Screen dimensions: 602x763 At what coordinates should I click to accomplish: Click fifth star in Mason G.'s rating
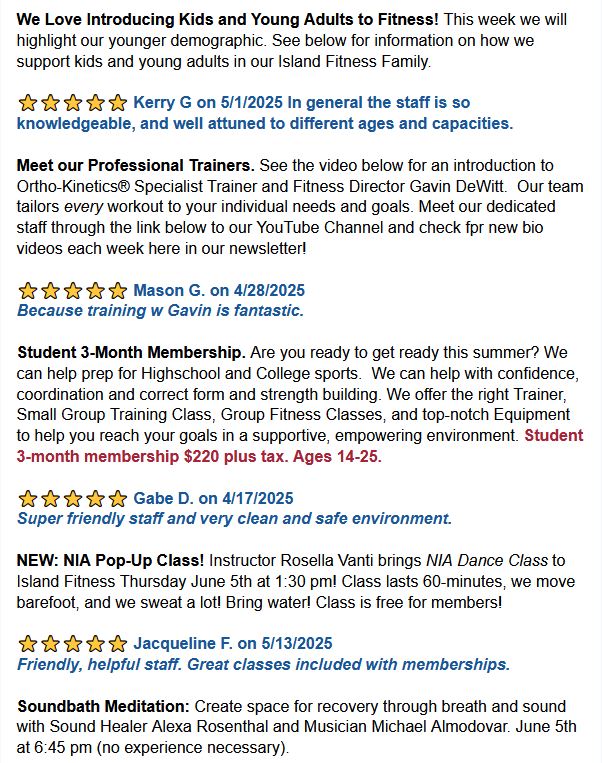pyautogui.click(x=118, y=291)
